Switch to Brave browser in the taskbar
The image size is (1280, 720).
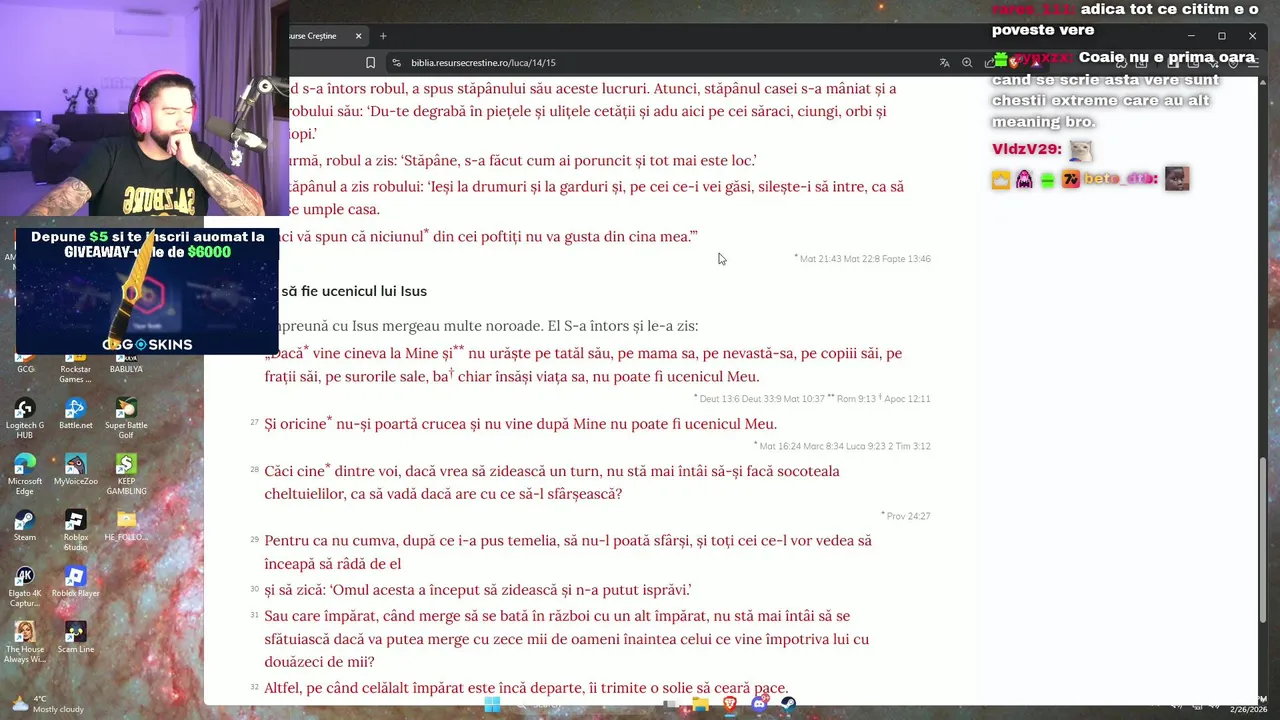[730, 705]
